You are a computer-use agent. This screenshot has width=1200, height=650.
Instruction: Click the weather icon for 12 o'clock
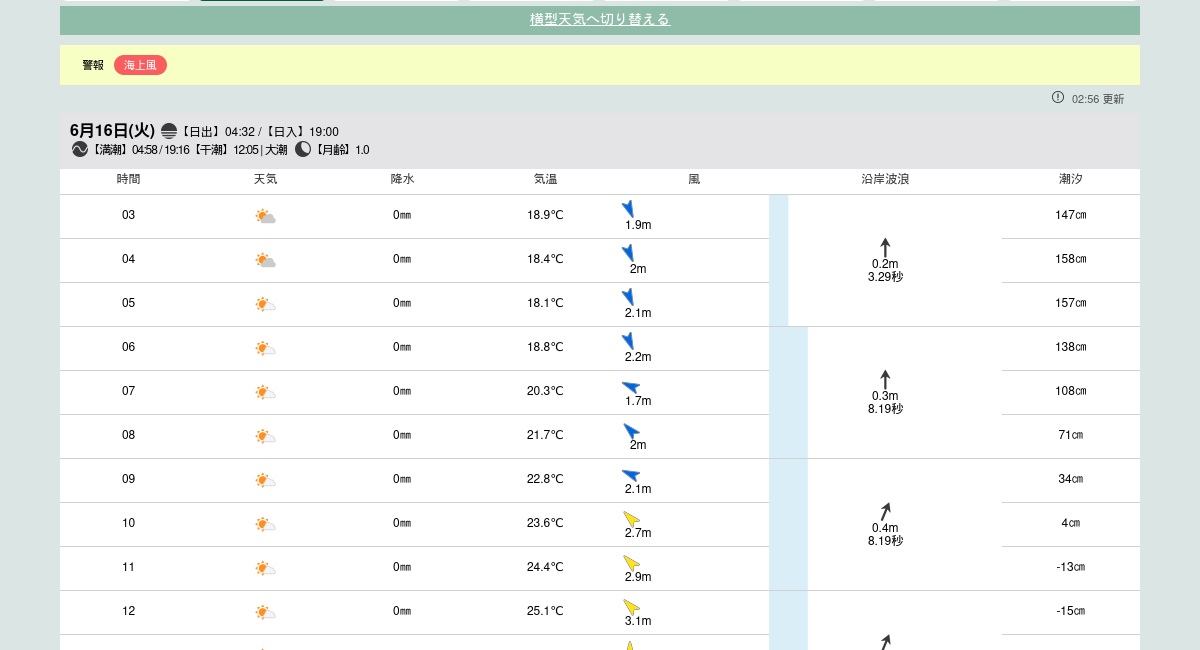click(265, 611)
